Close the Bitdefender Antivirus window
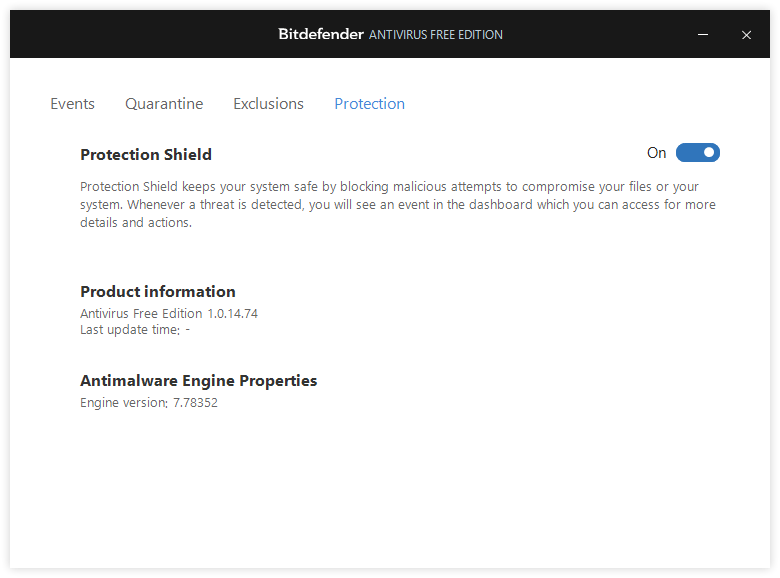Screen dimensions: 780x578 [x=746, y=35]
